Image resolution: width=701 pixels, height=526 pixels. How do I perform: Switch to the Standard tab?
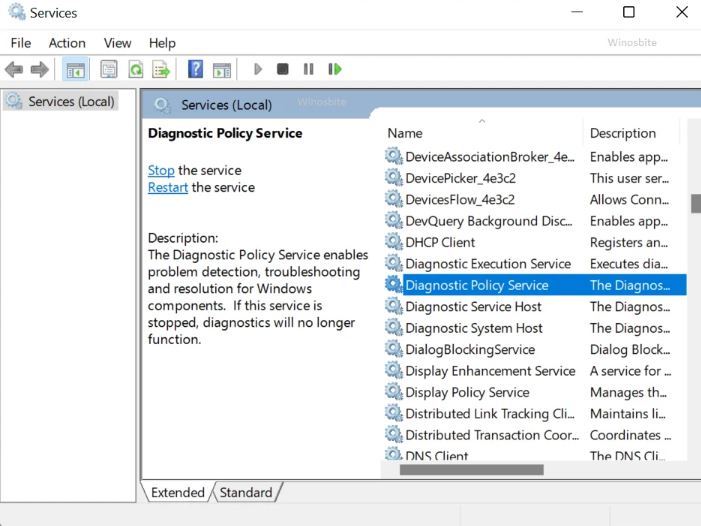coord(246,492)
